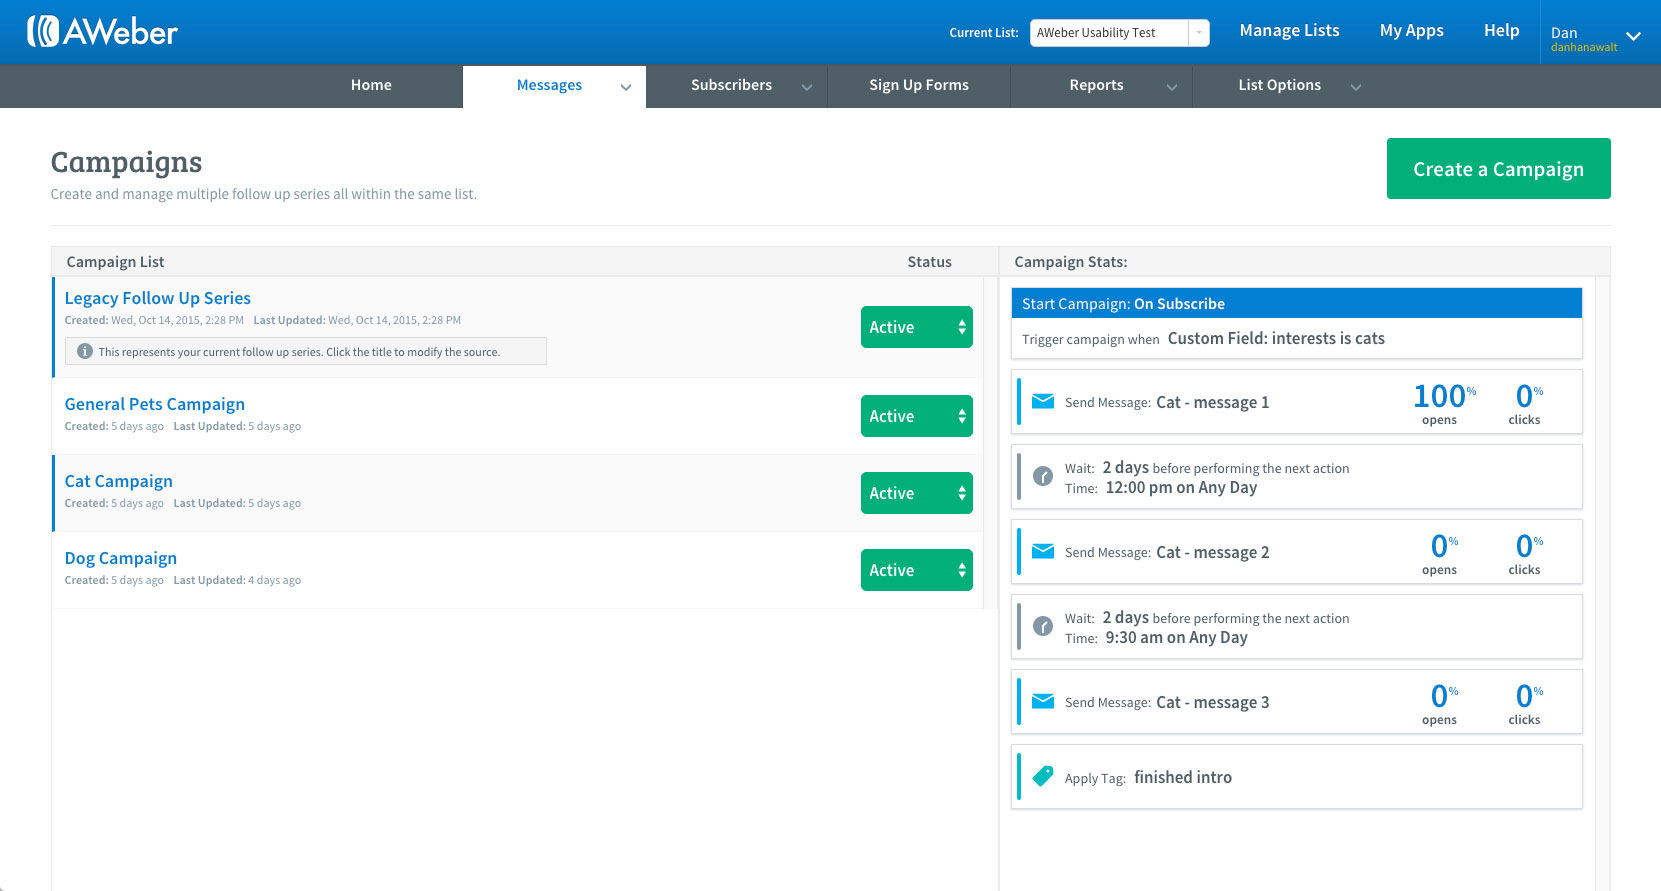1661x891 pixels.
Task: Click clock icon beside 12:00 pm wait step
Action: (x=1043, y=477)
